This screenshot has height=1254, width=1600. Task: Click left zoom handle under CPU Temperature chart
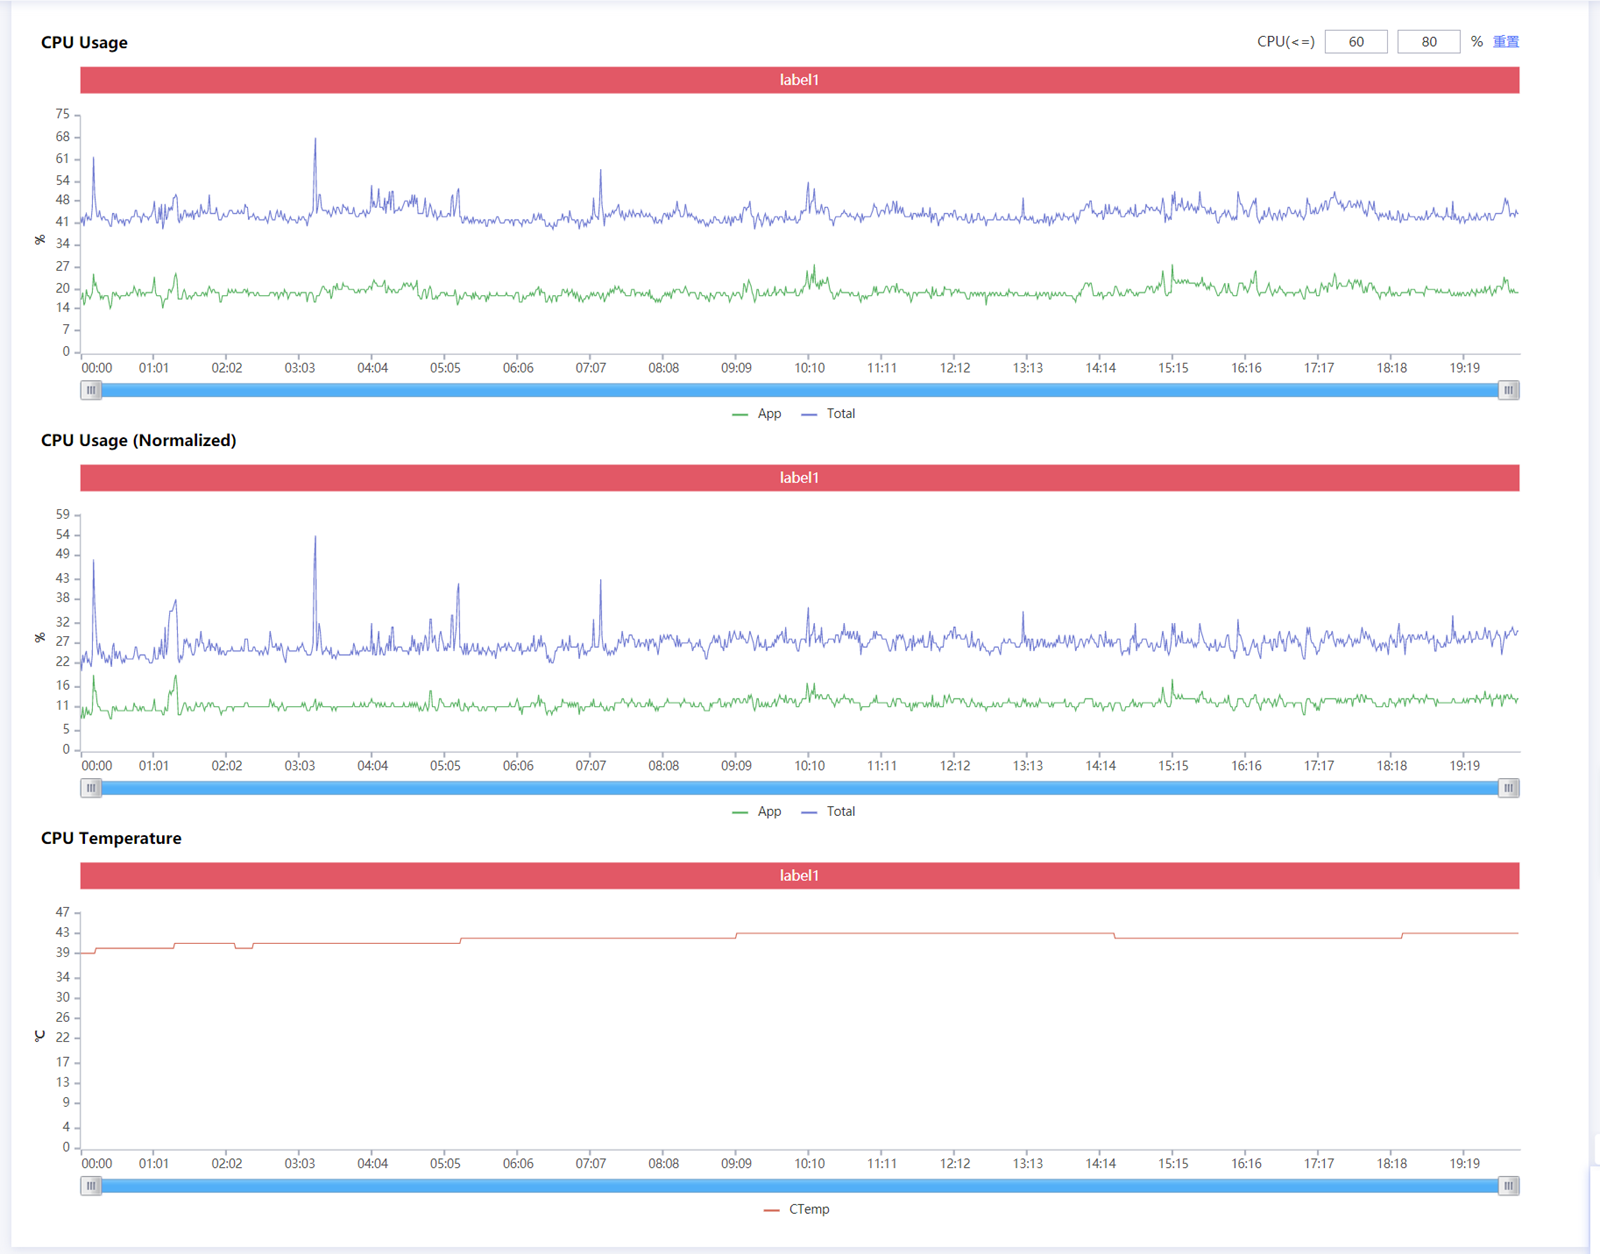tap(91, 1186)
